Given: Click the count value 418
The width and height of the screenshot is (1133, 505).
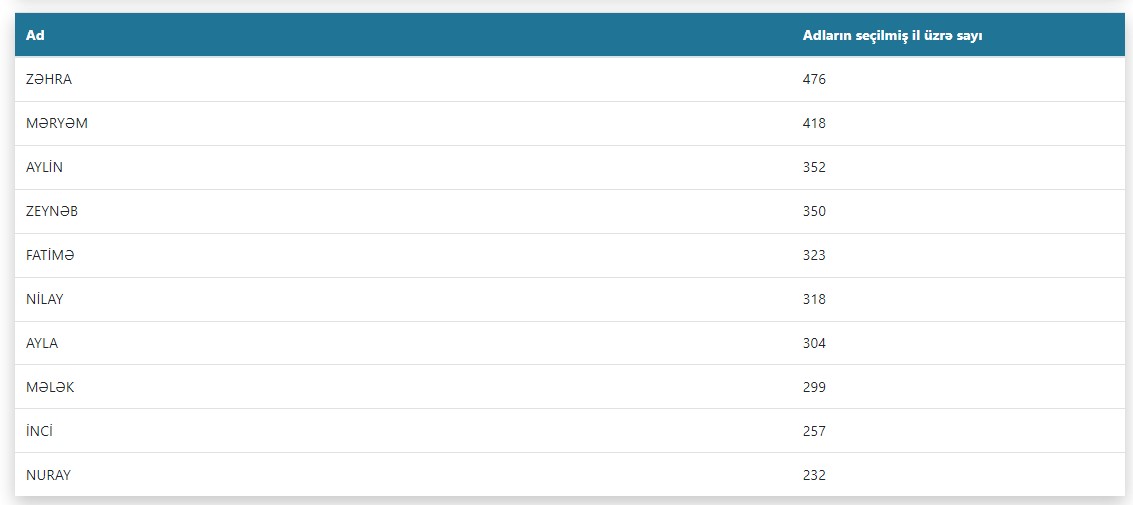Looking at the screenshot, I should (x=814, y=123).
